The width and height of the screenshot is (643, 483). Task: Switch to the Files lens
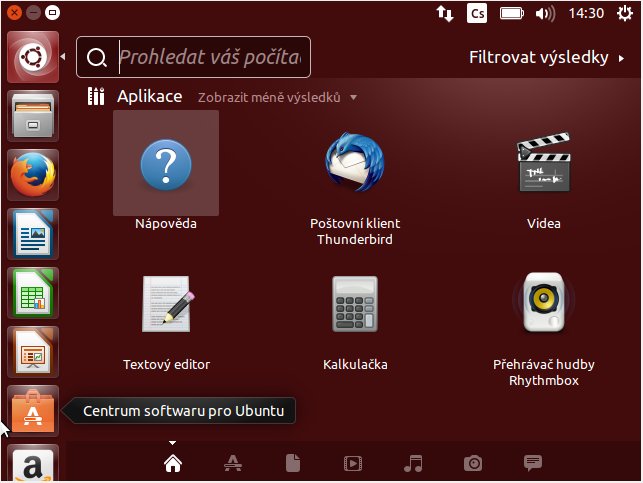(x=293, y=463)
